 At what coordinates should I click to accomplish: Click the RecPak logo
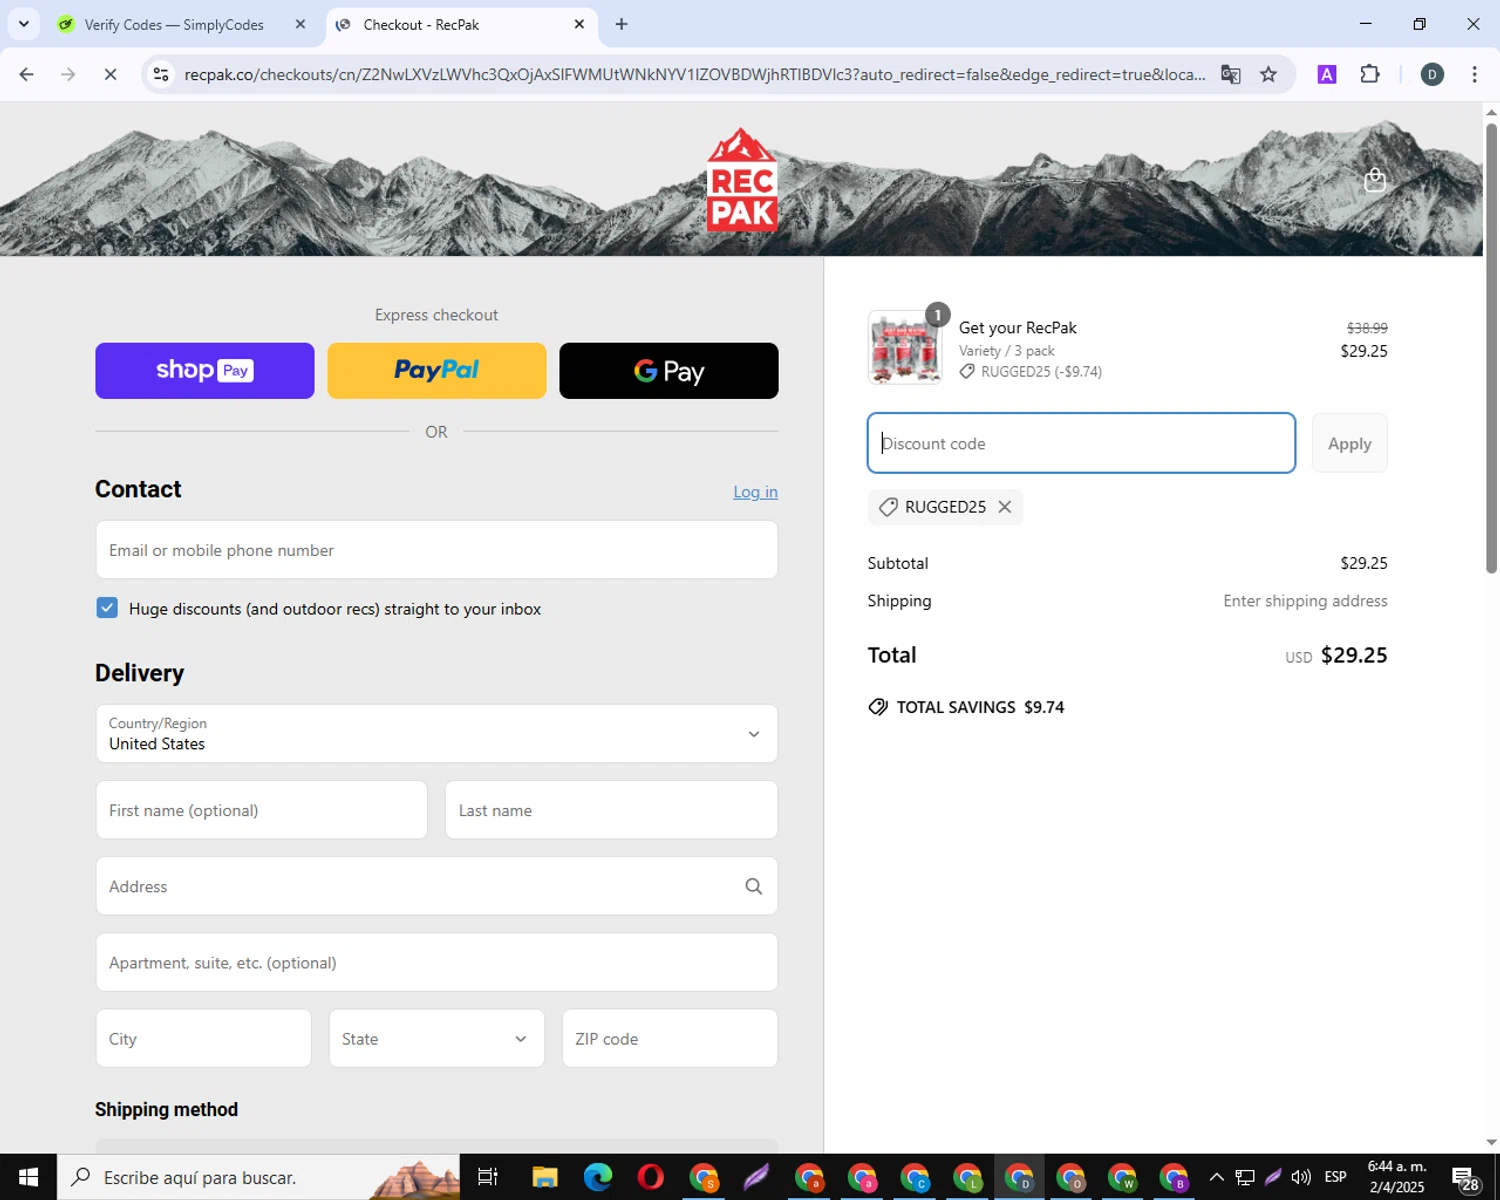[x=742, y=180]
